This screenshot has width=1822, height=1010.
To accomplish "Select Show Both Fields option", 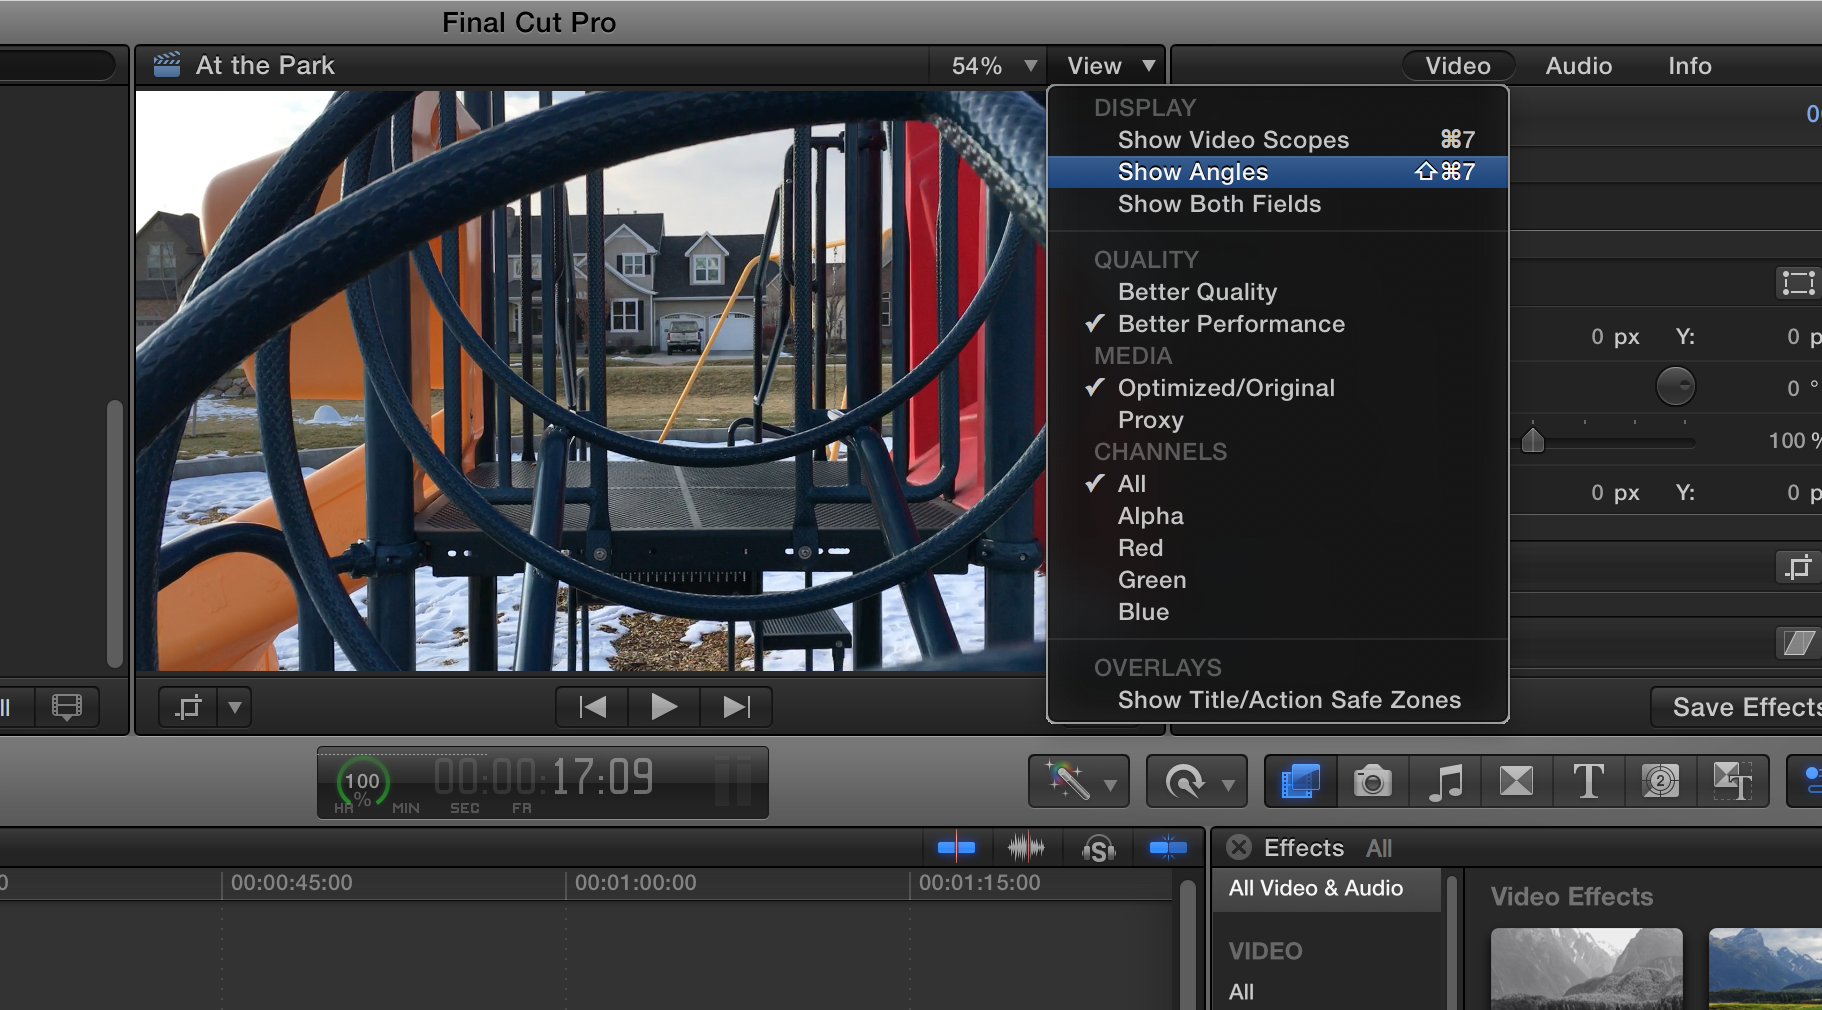I will (1277, 204).
